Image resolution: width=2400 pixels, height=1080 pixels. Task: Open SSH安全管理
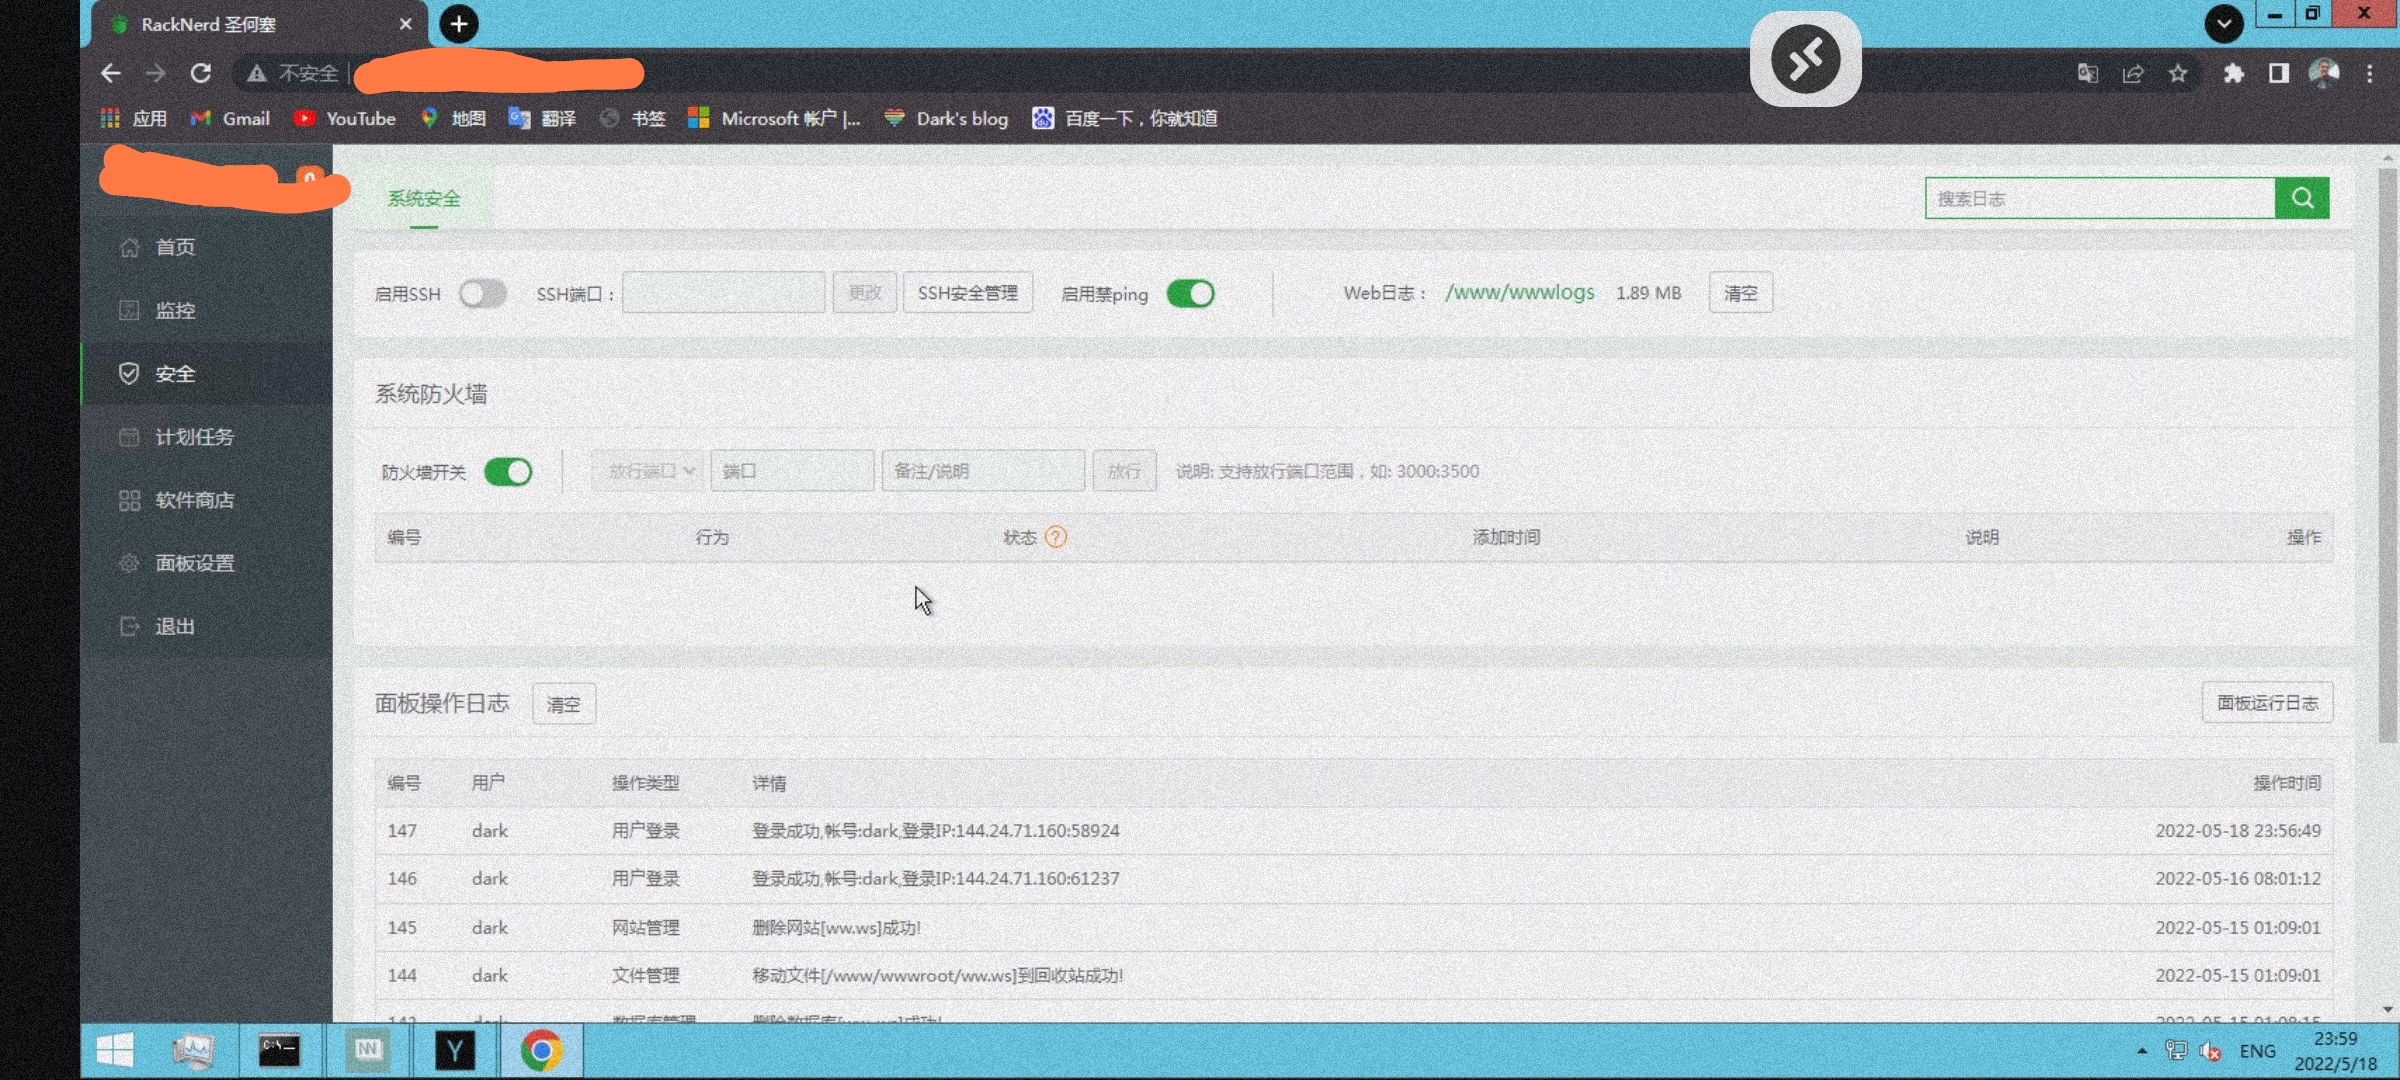(968, 293)
